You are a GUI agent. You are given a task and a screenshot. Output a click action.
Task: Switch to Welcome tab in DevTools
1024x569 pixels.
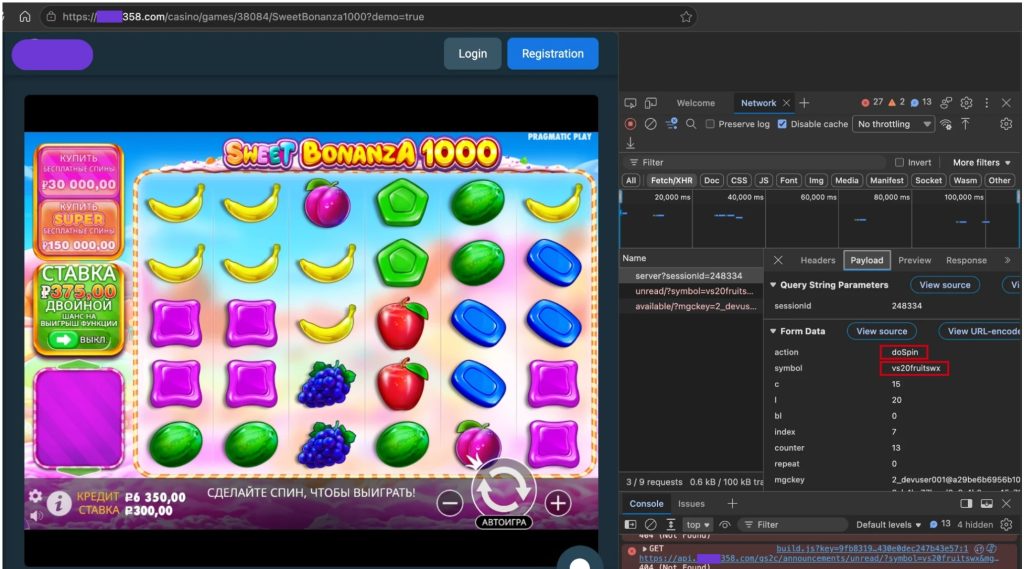point(696,103)
